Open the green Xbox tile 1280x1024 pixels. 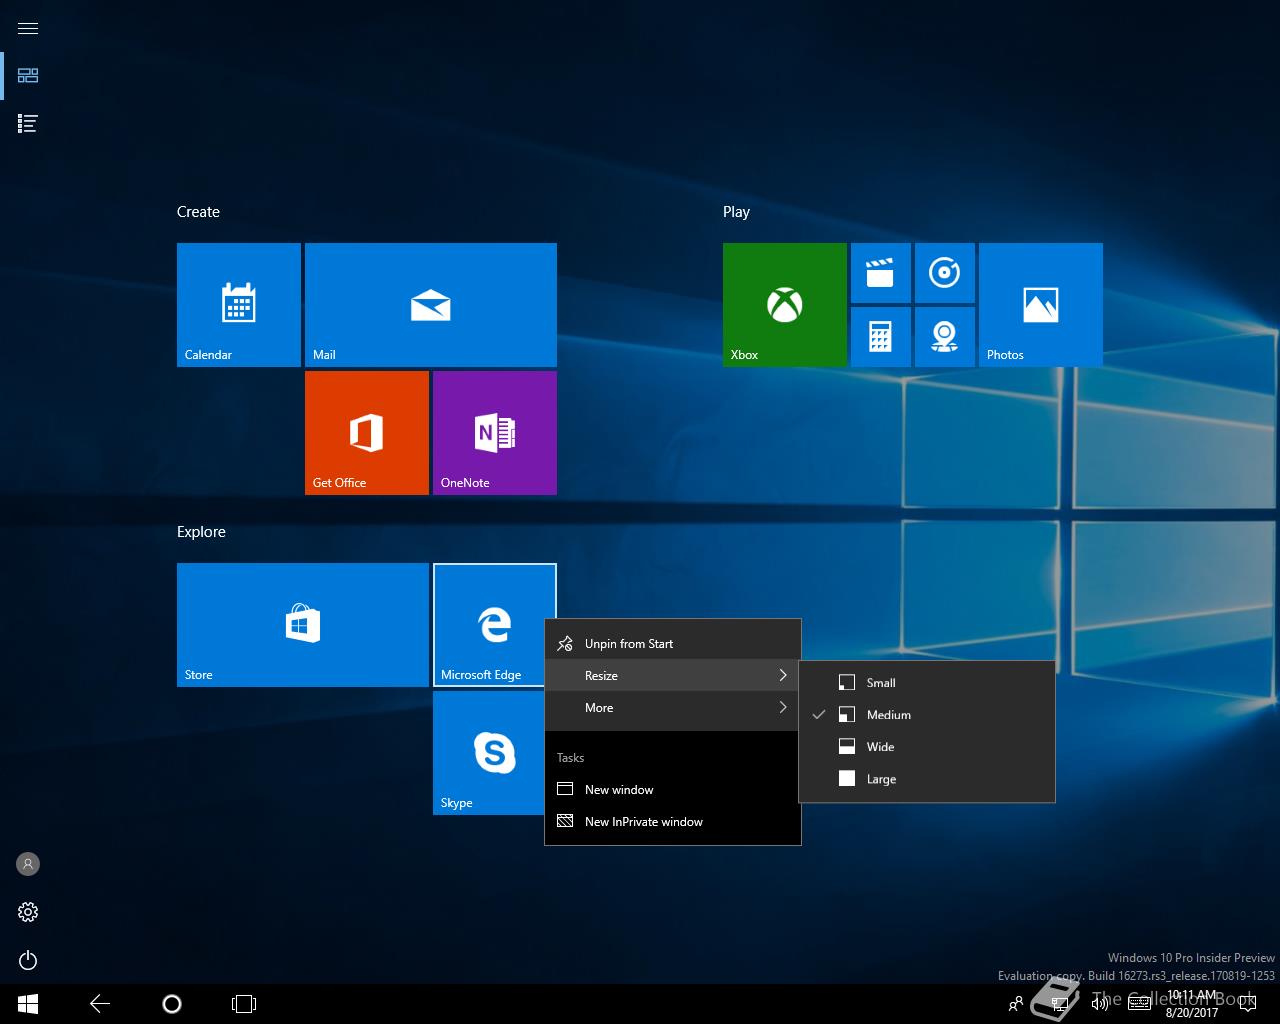click(x=785, y=305)
